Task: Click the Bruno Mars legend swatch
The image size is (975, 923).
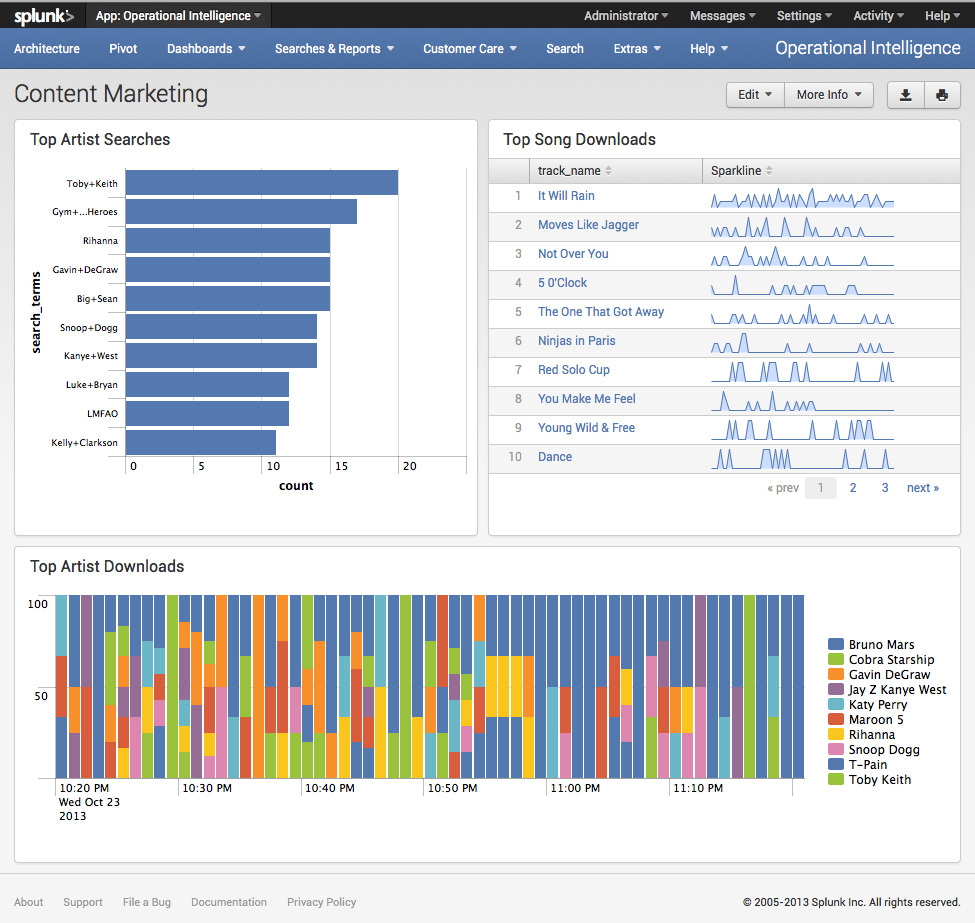Action: coord(836,644)
